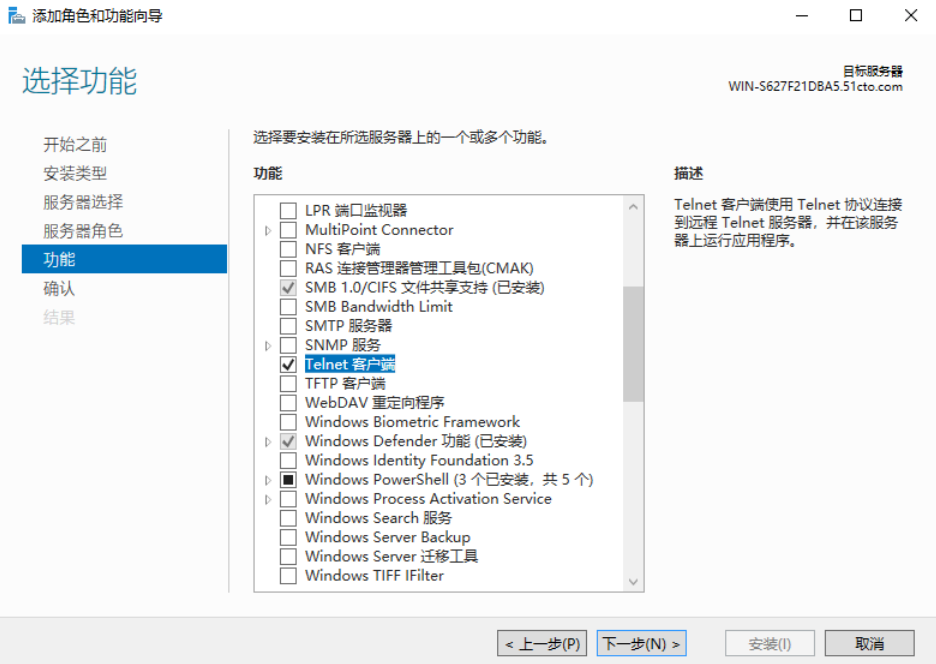Viewport: 936px width, 664px height.
Task: Select the LPR 端口监视器 label
Action: [x=356, y=210]
